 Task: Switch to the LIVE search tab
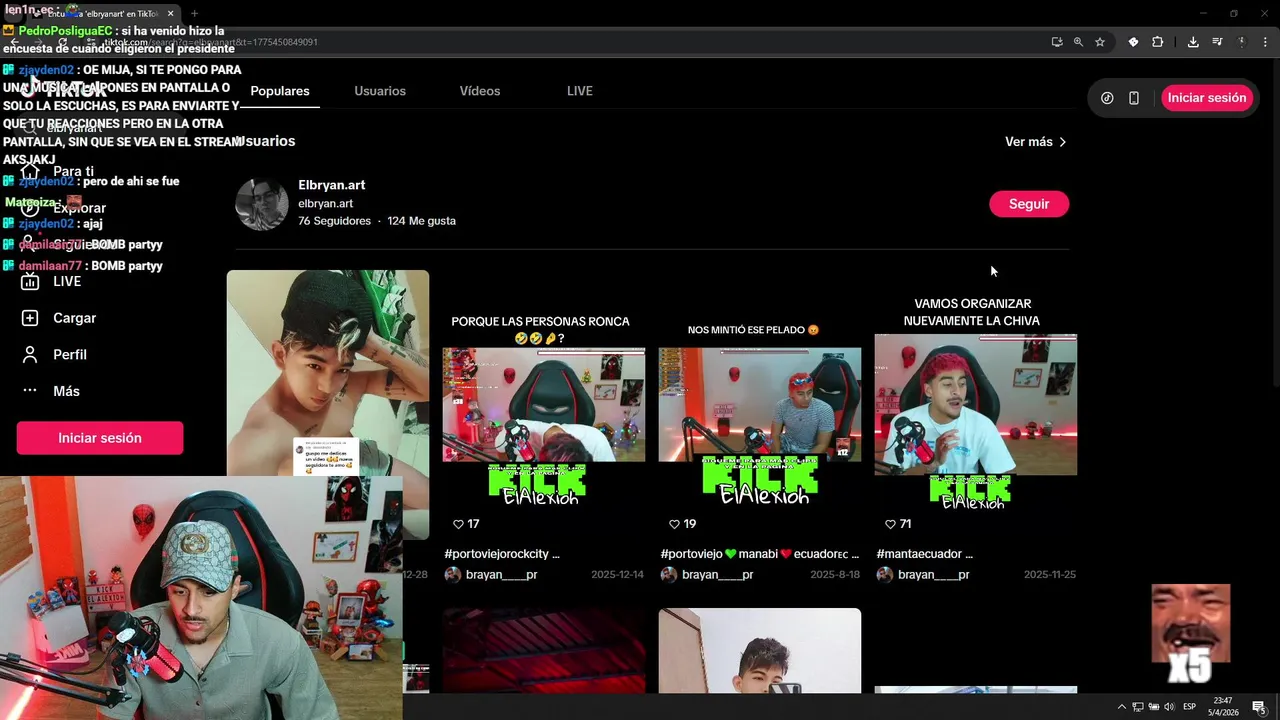580,91
